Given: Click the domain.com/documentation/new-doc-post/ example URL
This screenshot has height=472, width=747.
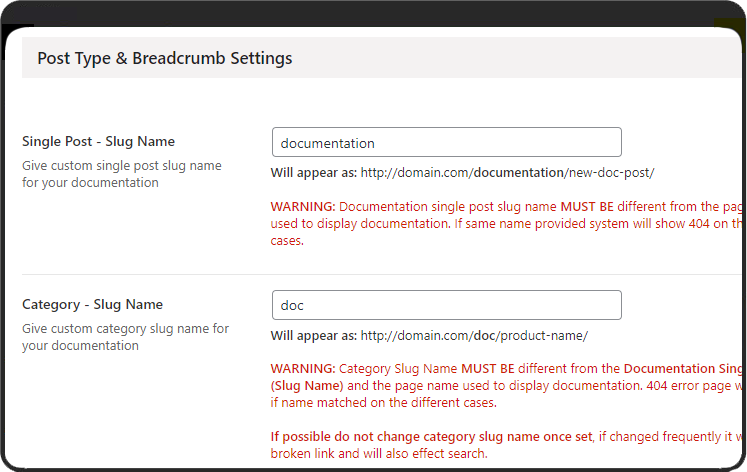Looking at the screenshot, I should (x=507, y=173).
